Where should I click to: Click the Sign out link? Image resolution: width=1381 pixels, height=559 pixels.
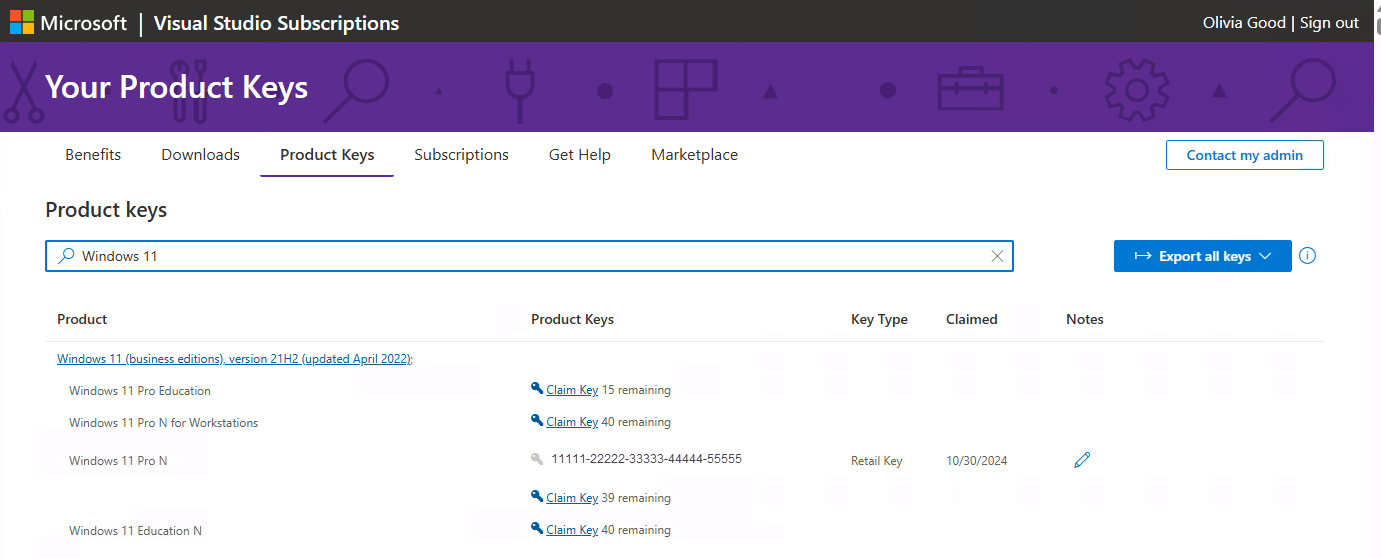[1329, 22]
